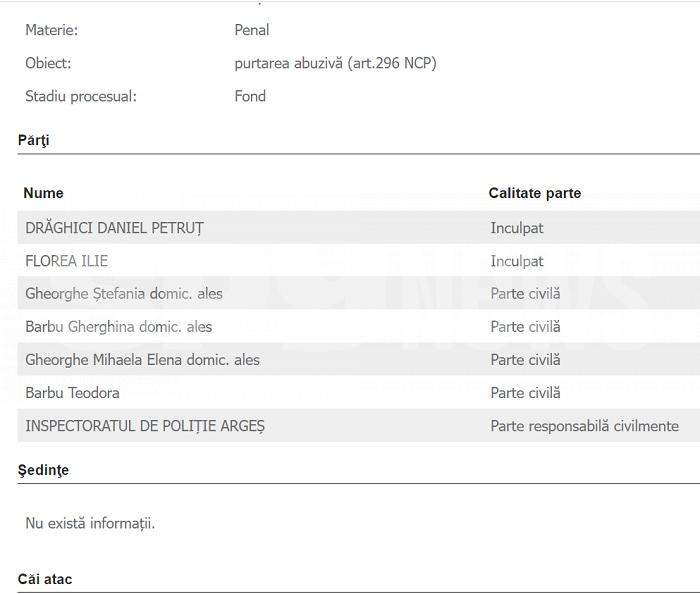This screenshot has width=700, height=594.
Task: Click Parte civilă role for Barbu Teodora
Action: pos(525,393)
